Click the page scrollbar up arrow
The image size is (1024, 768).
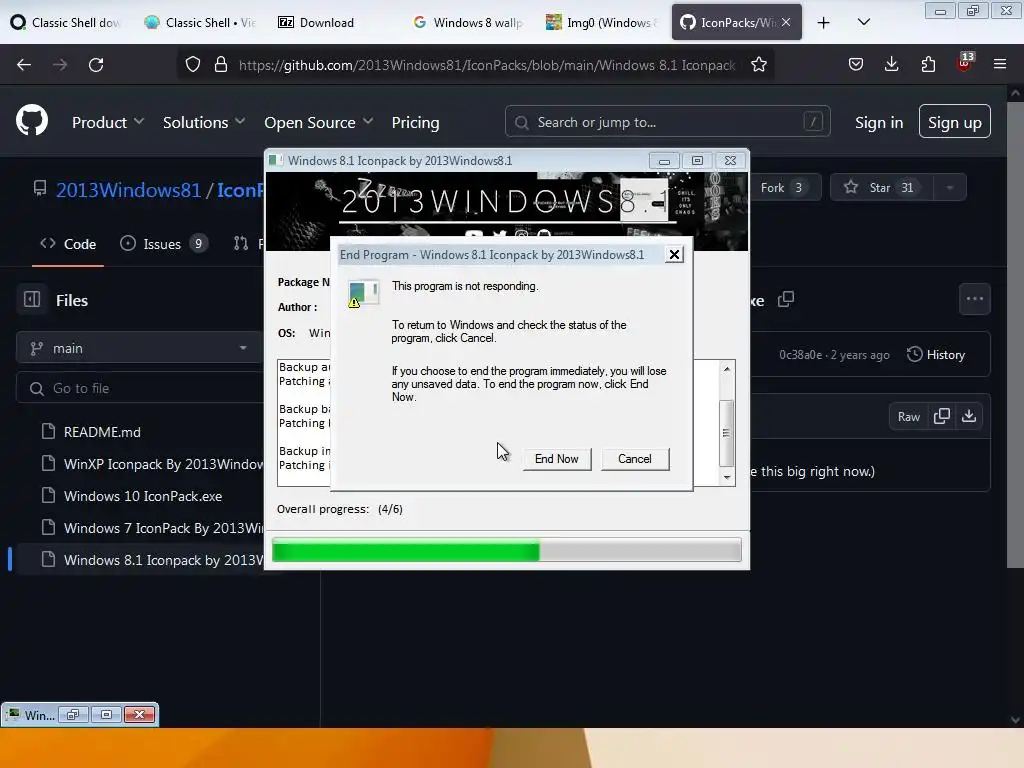(x=1015, y=93)
